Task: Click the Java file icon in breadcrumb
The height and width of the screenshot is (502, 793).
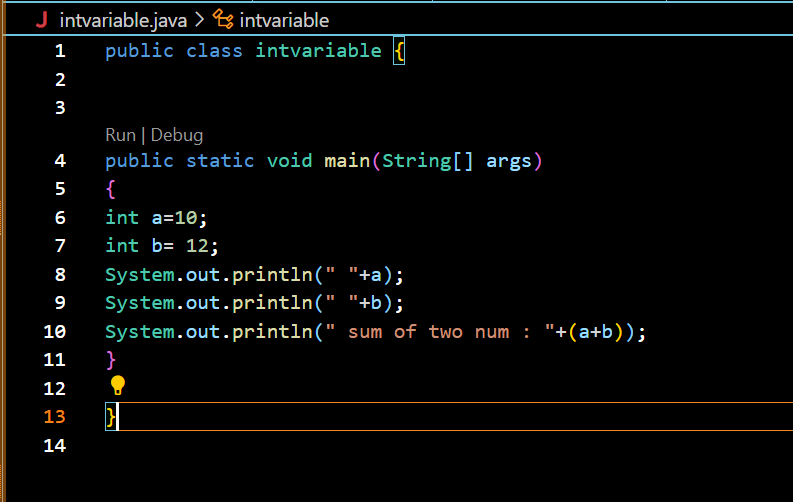Action: 42,20
